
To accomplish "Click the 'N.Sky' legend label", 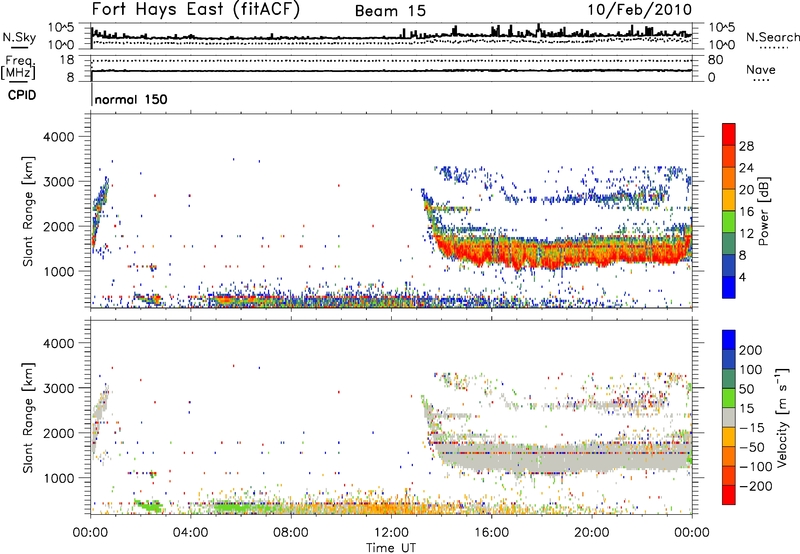I will point(19,37).
